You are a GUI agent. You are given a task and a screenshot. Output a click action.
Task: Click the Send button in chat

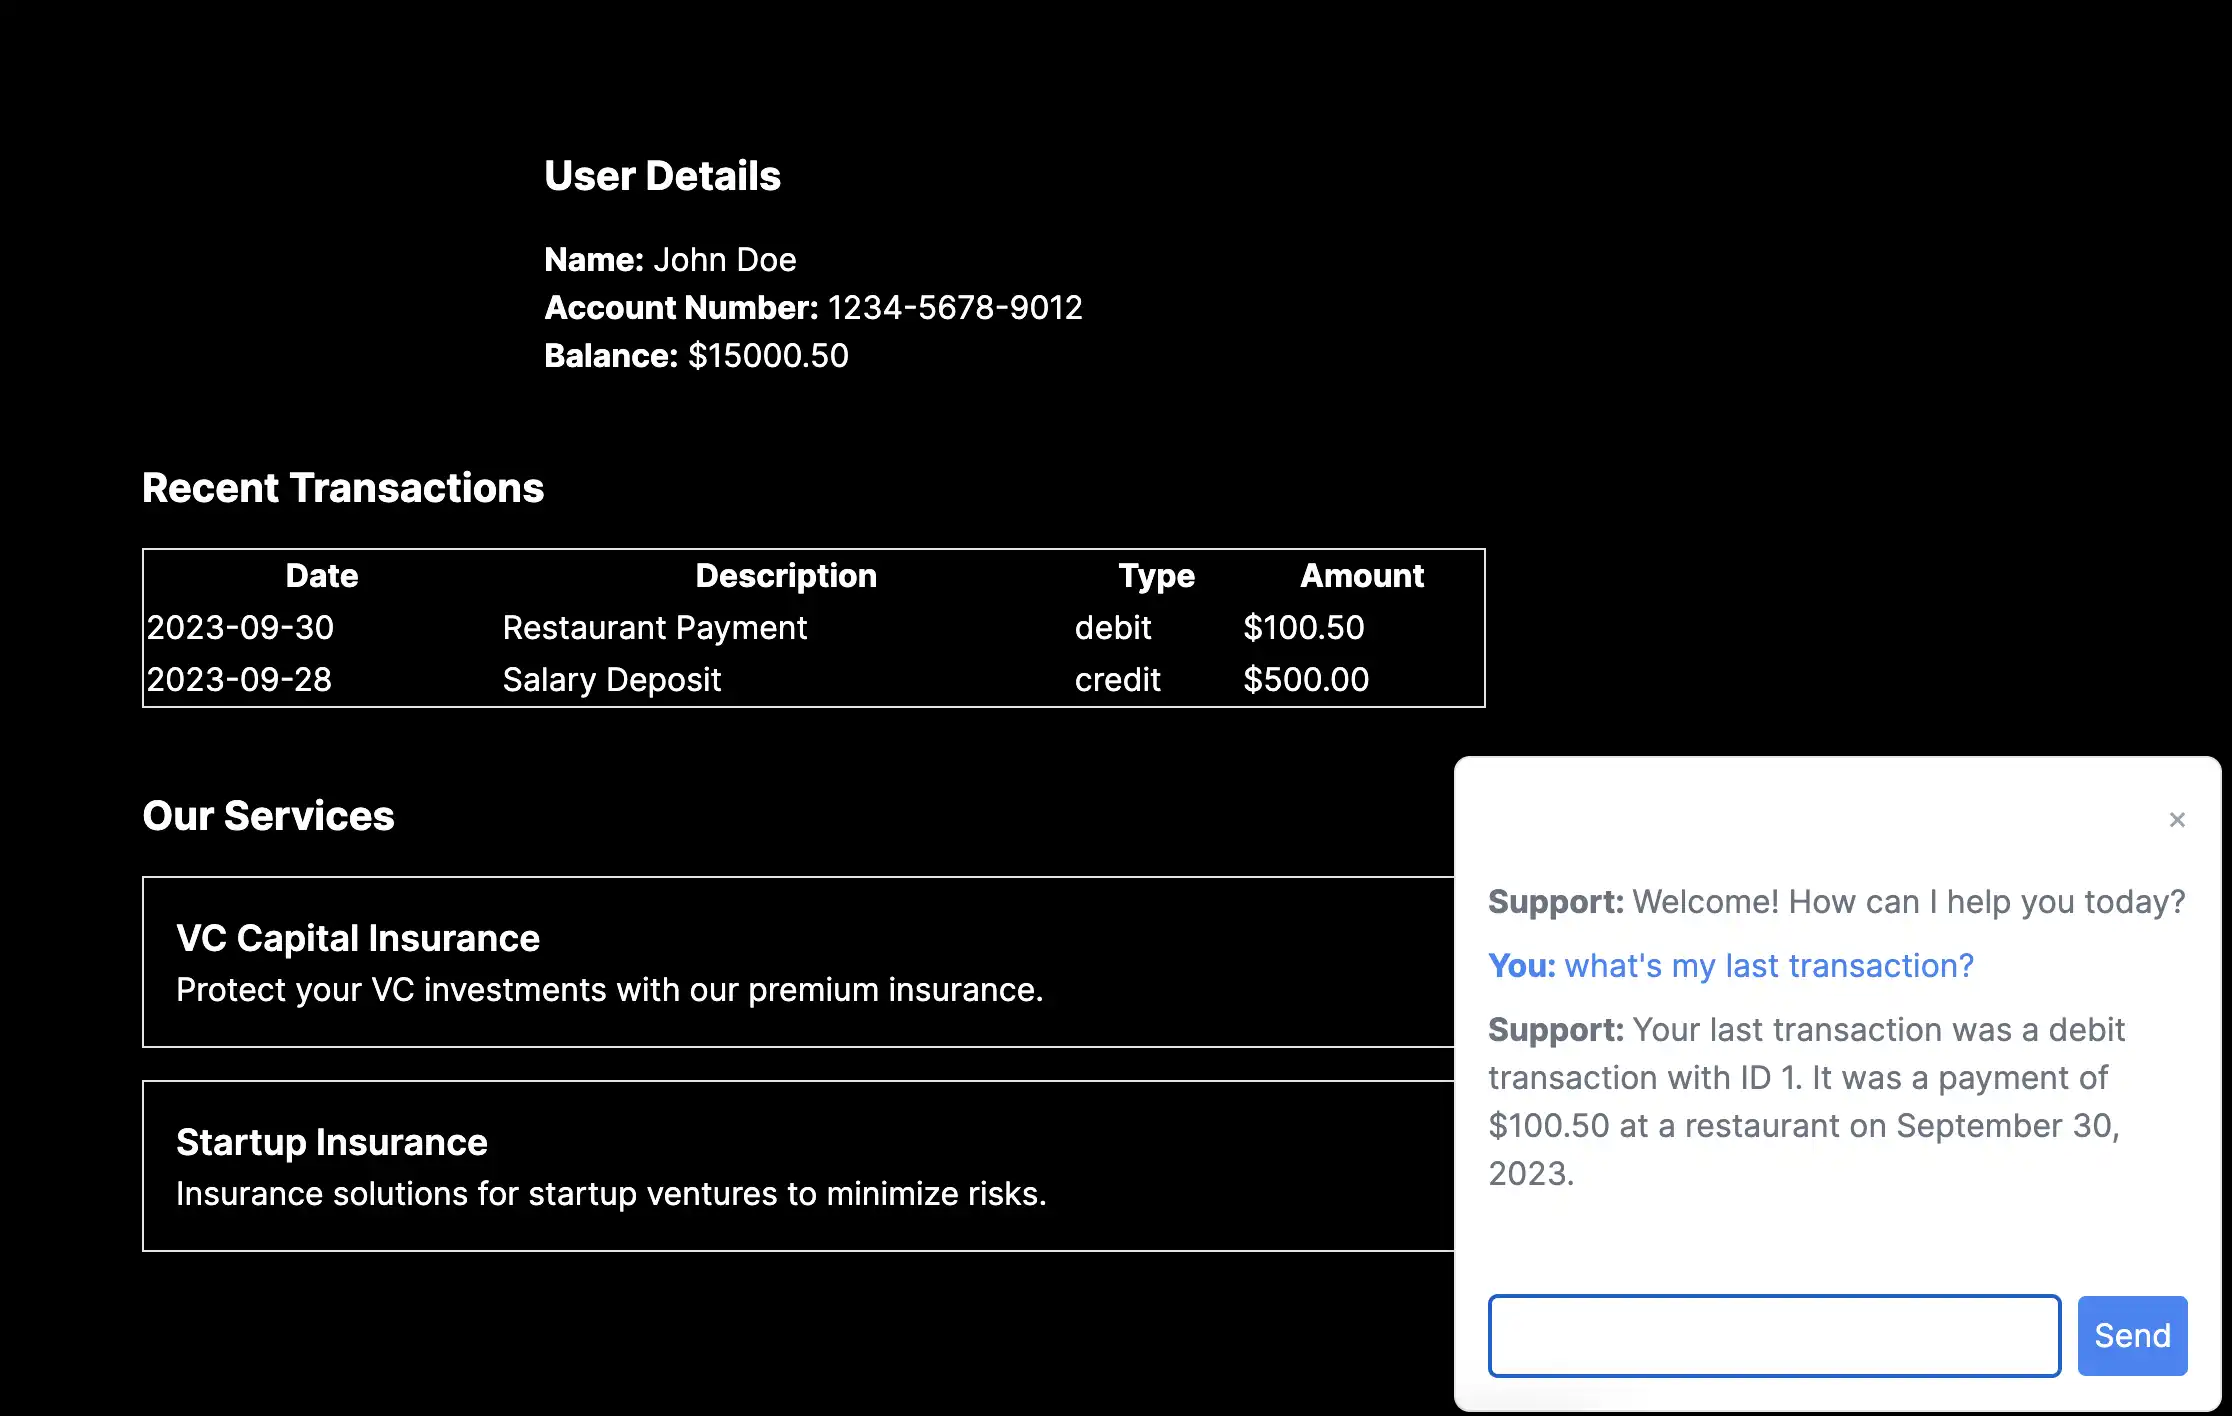(2132, 1336)
